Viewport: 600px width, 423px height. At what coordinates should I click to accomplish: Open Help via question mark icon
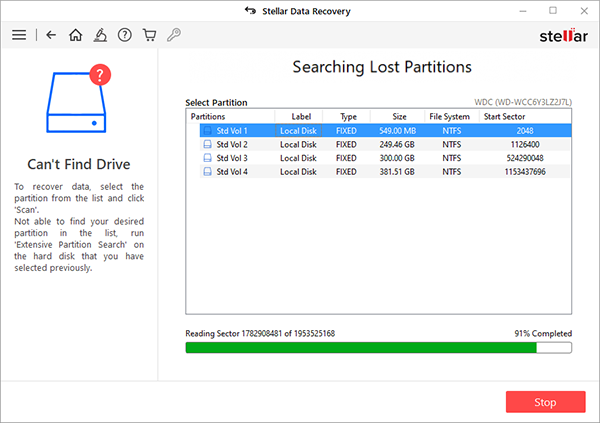[x=125, y=35]
